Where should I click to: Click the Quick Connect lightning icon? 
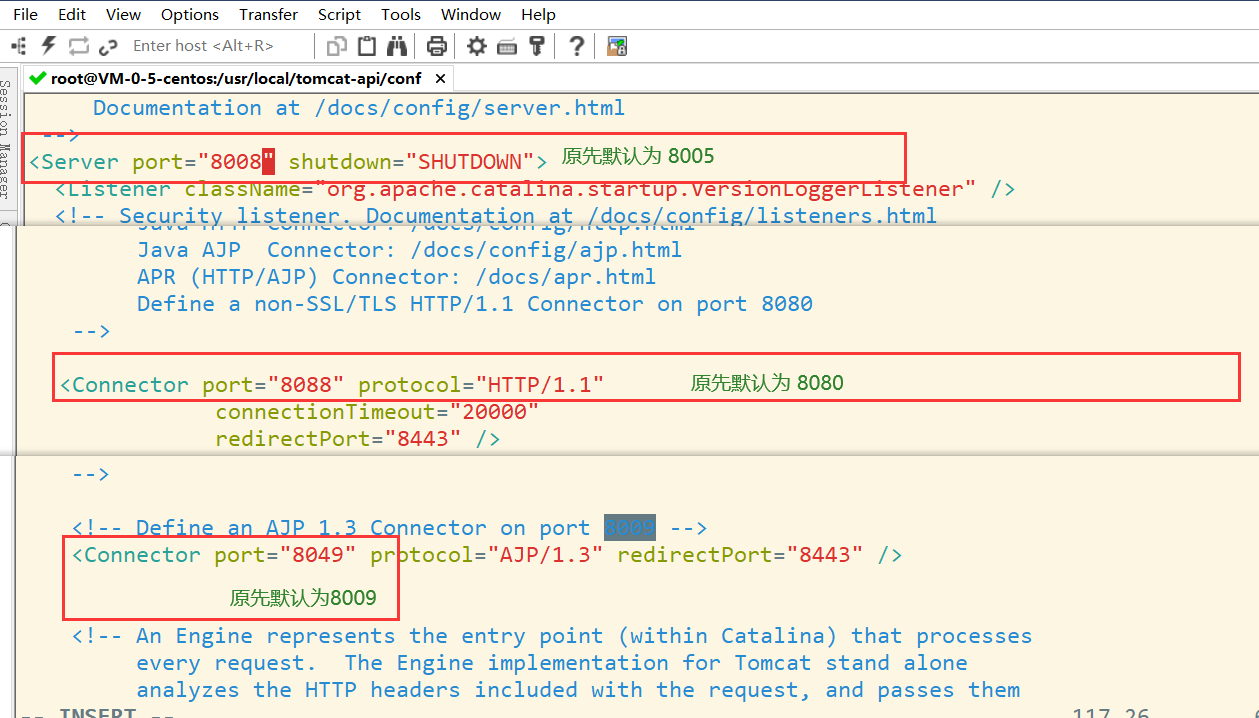click(x=48, y=45)
